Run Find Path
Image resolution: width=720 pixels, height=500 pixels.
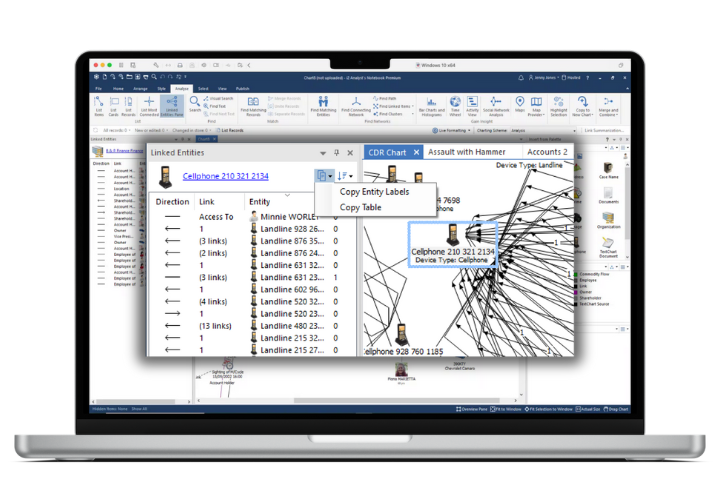pos(385,98)
